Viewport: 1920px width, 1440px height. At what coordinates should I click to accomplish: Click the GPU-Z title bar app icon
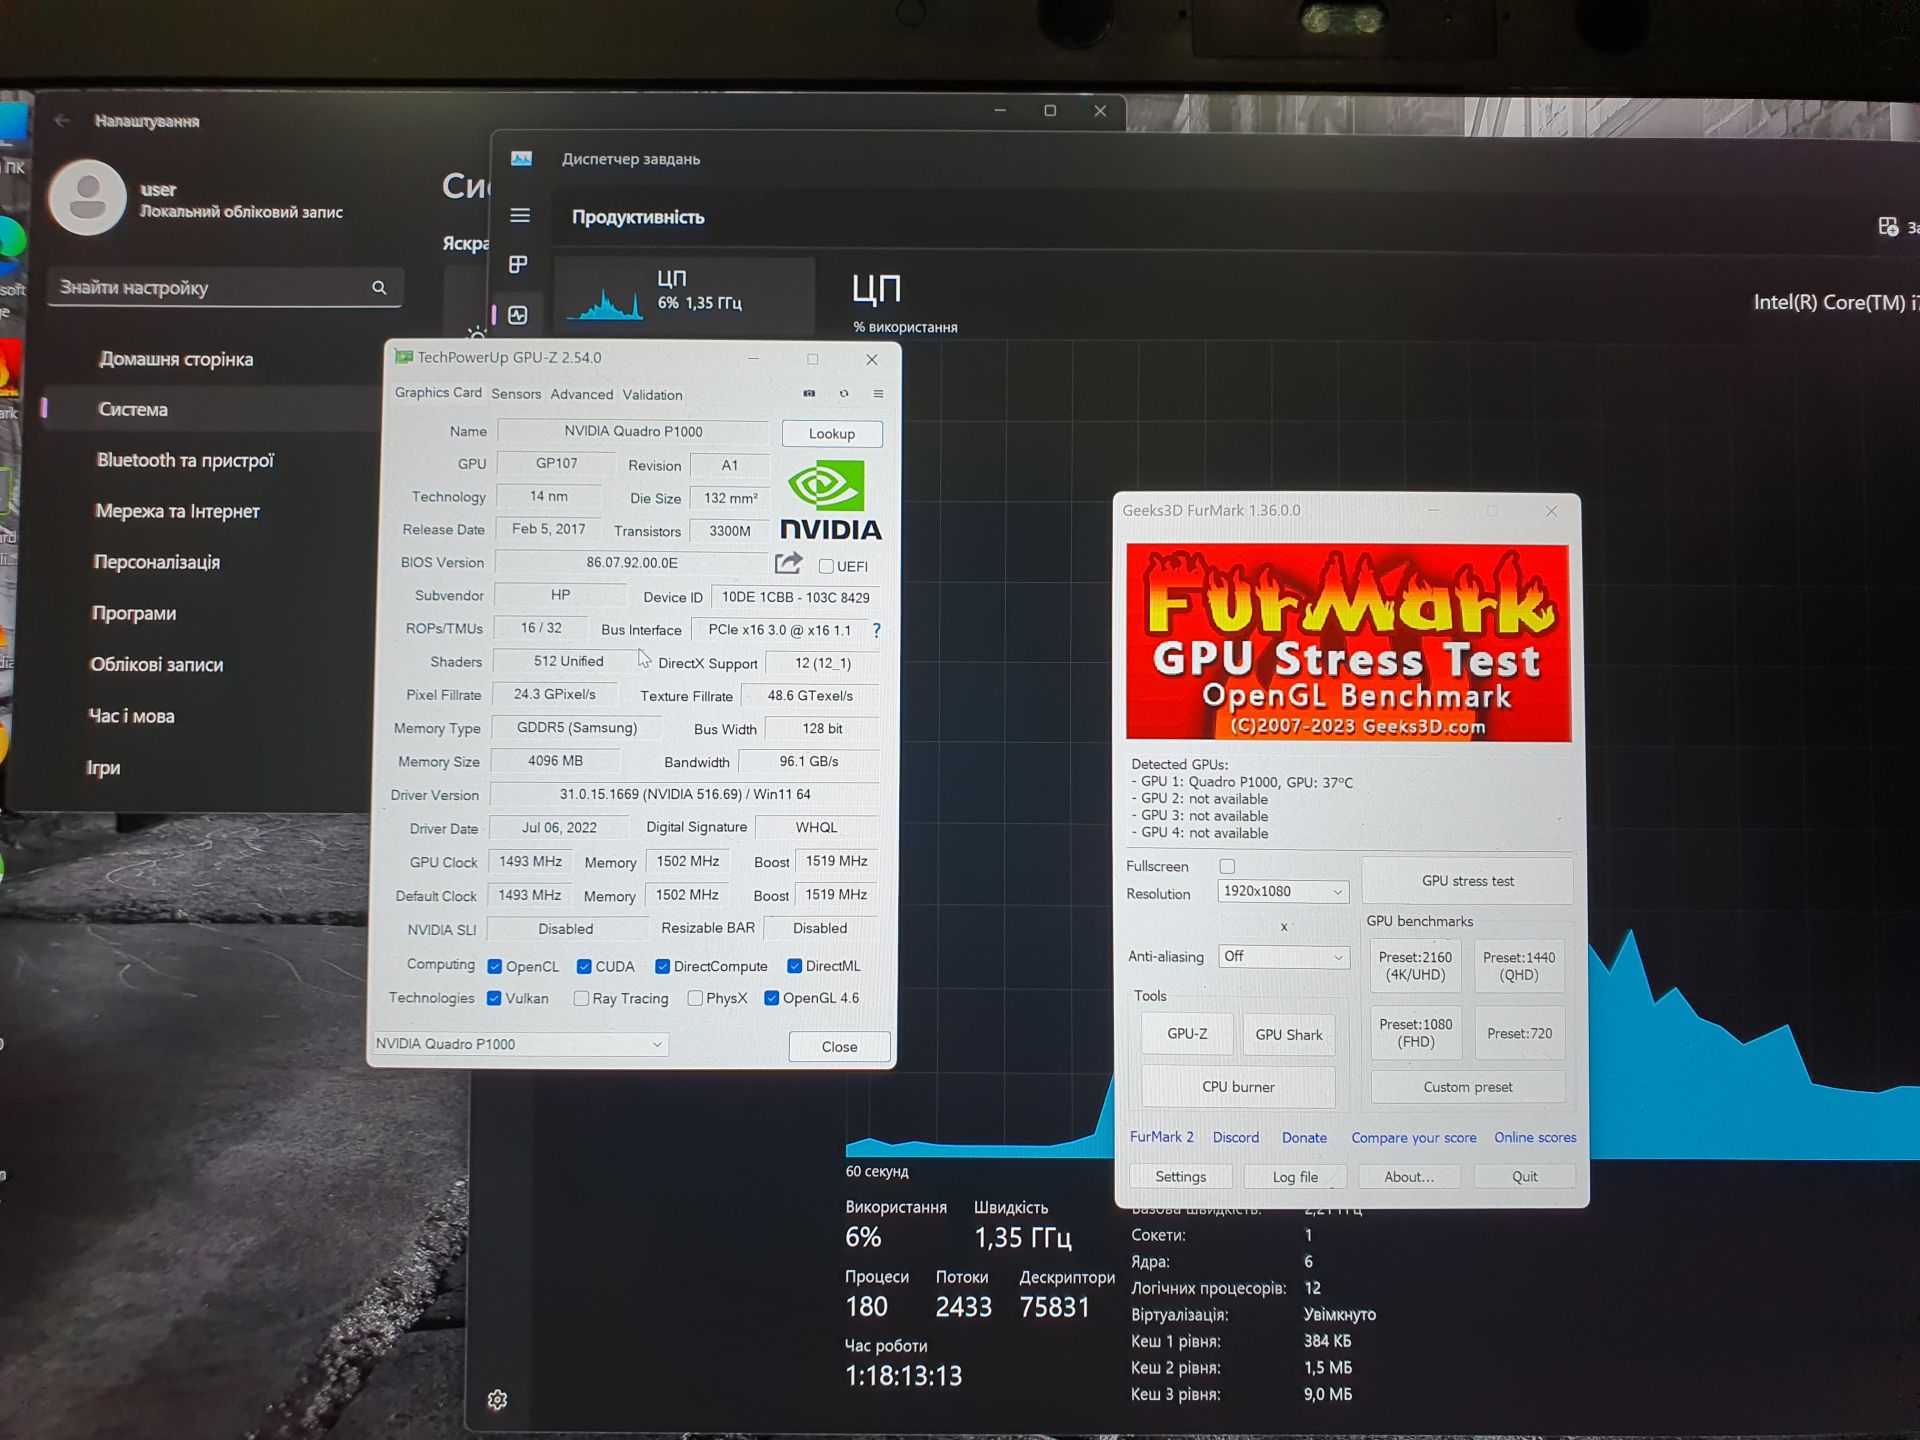click(x=404, y=357)
